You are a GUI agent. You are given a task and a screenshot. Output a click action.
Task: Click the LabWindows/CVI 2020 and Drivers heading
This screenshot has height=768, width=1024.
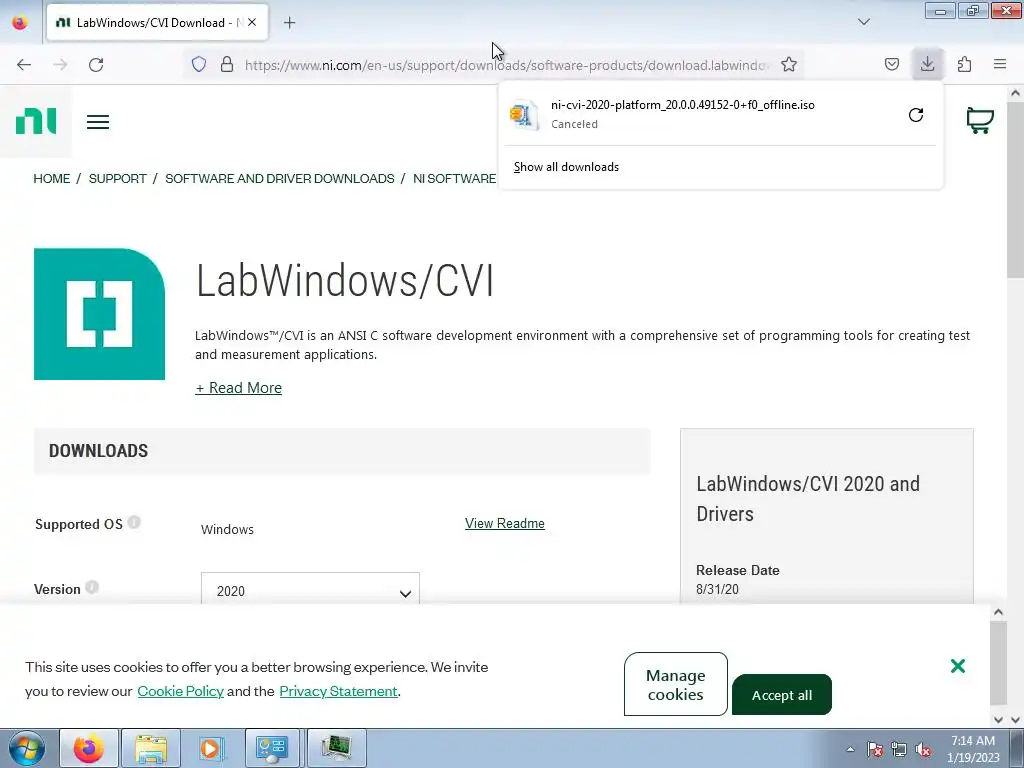[x=808, y=498]
